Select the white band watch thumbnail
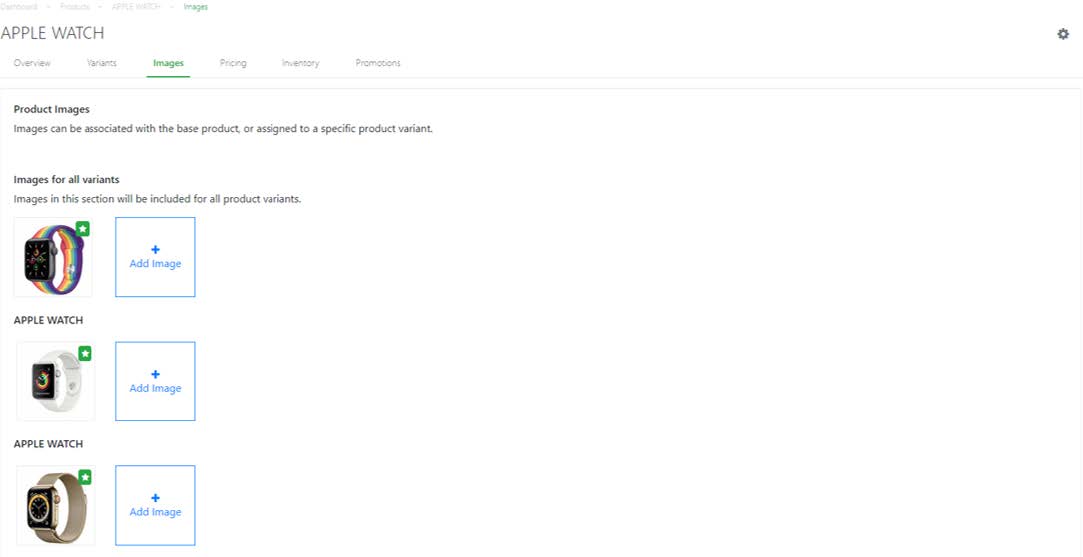The width and height of the screenshot is (1083, 557). click(54, 382)
